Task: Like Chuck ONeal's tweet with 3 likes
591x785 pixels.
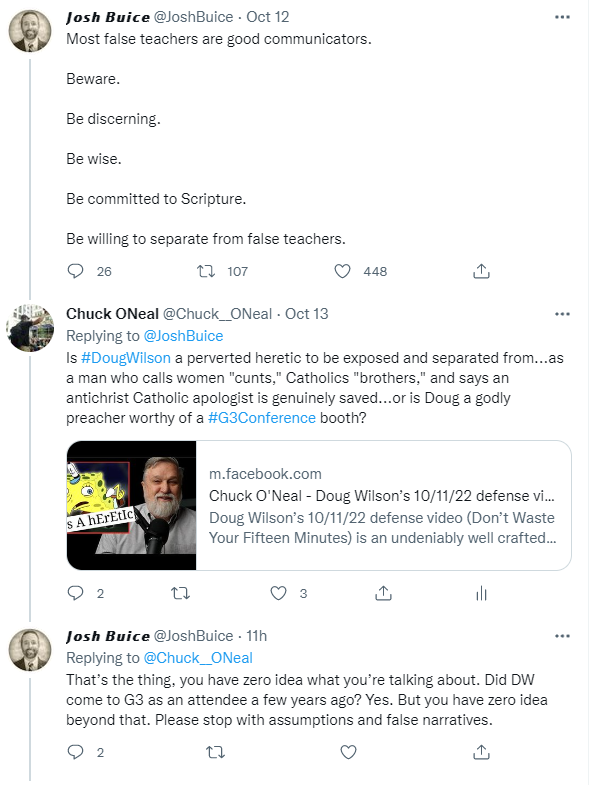Action: pos(278,593)
